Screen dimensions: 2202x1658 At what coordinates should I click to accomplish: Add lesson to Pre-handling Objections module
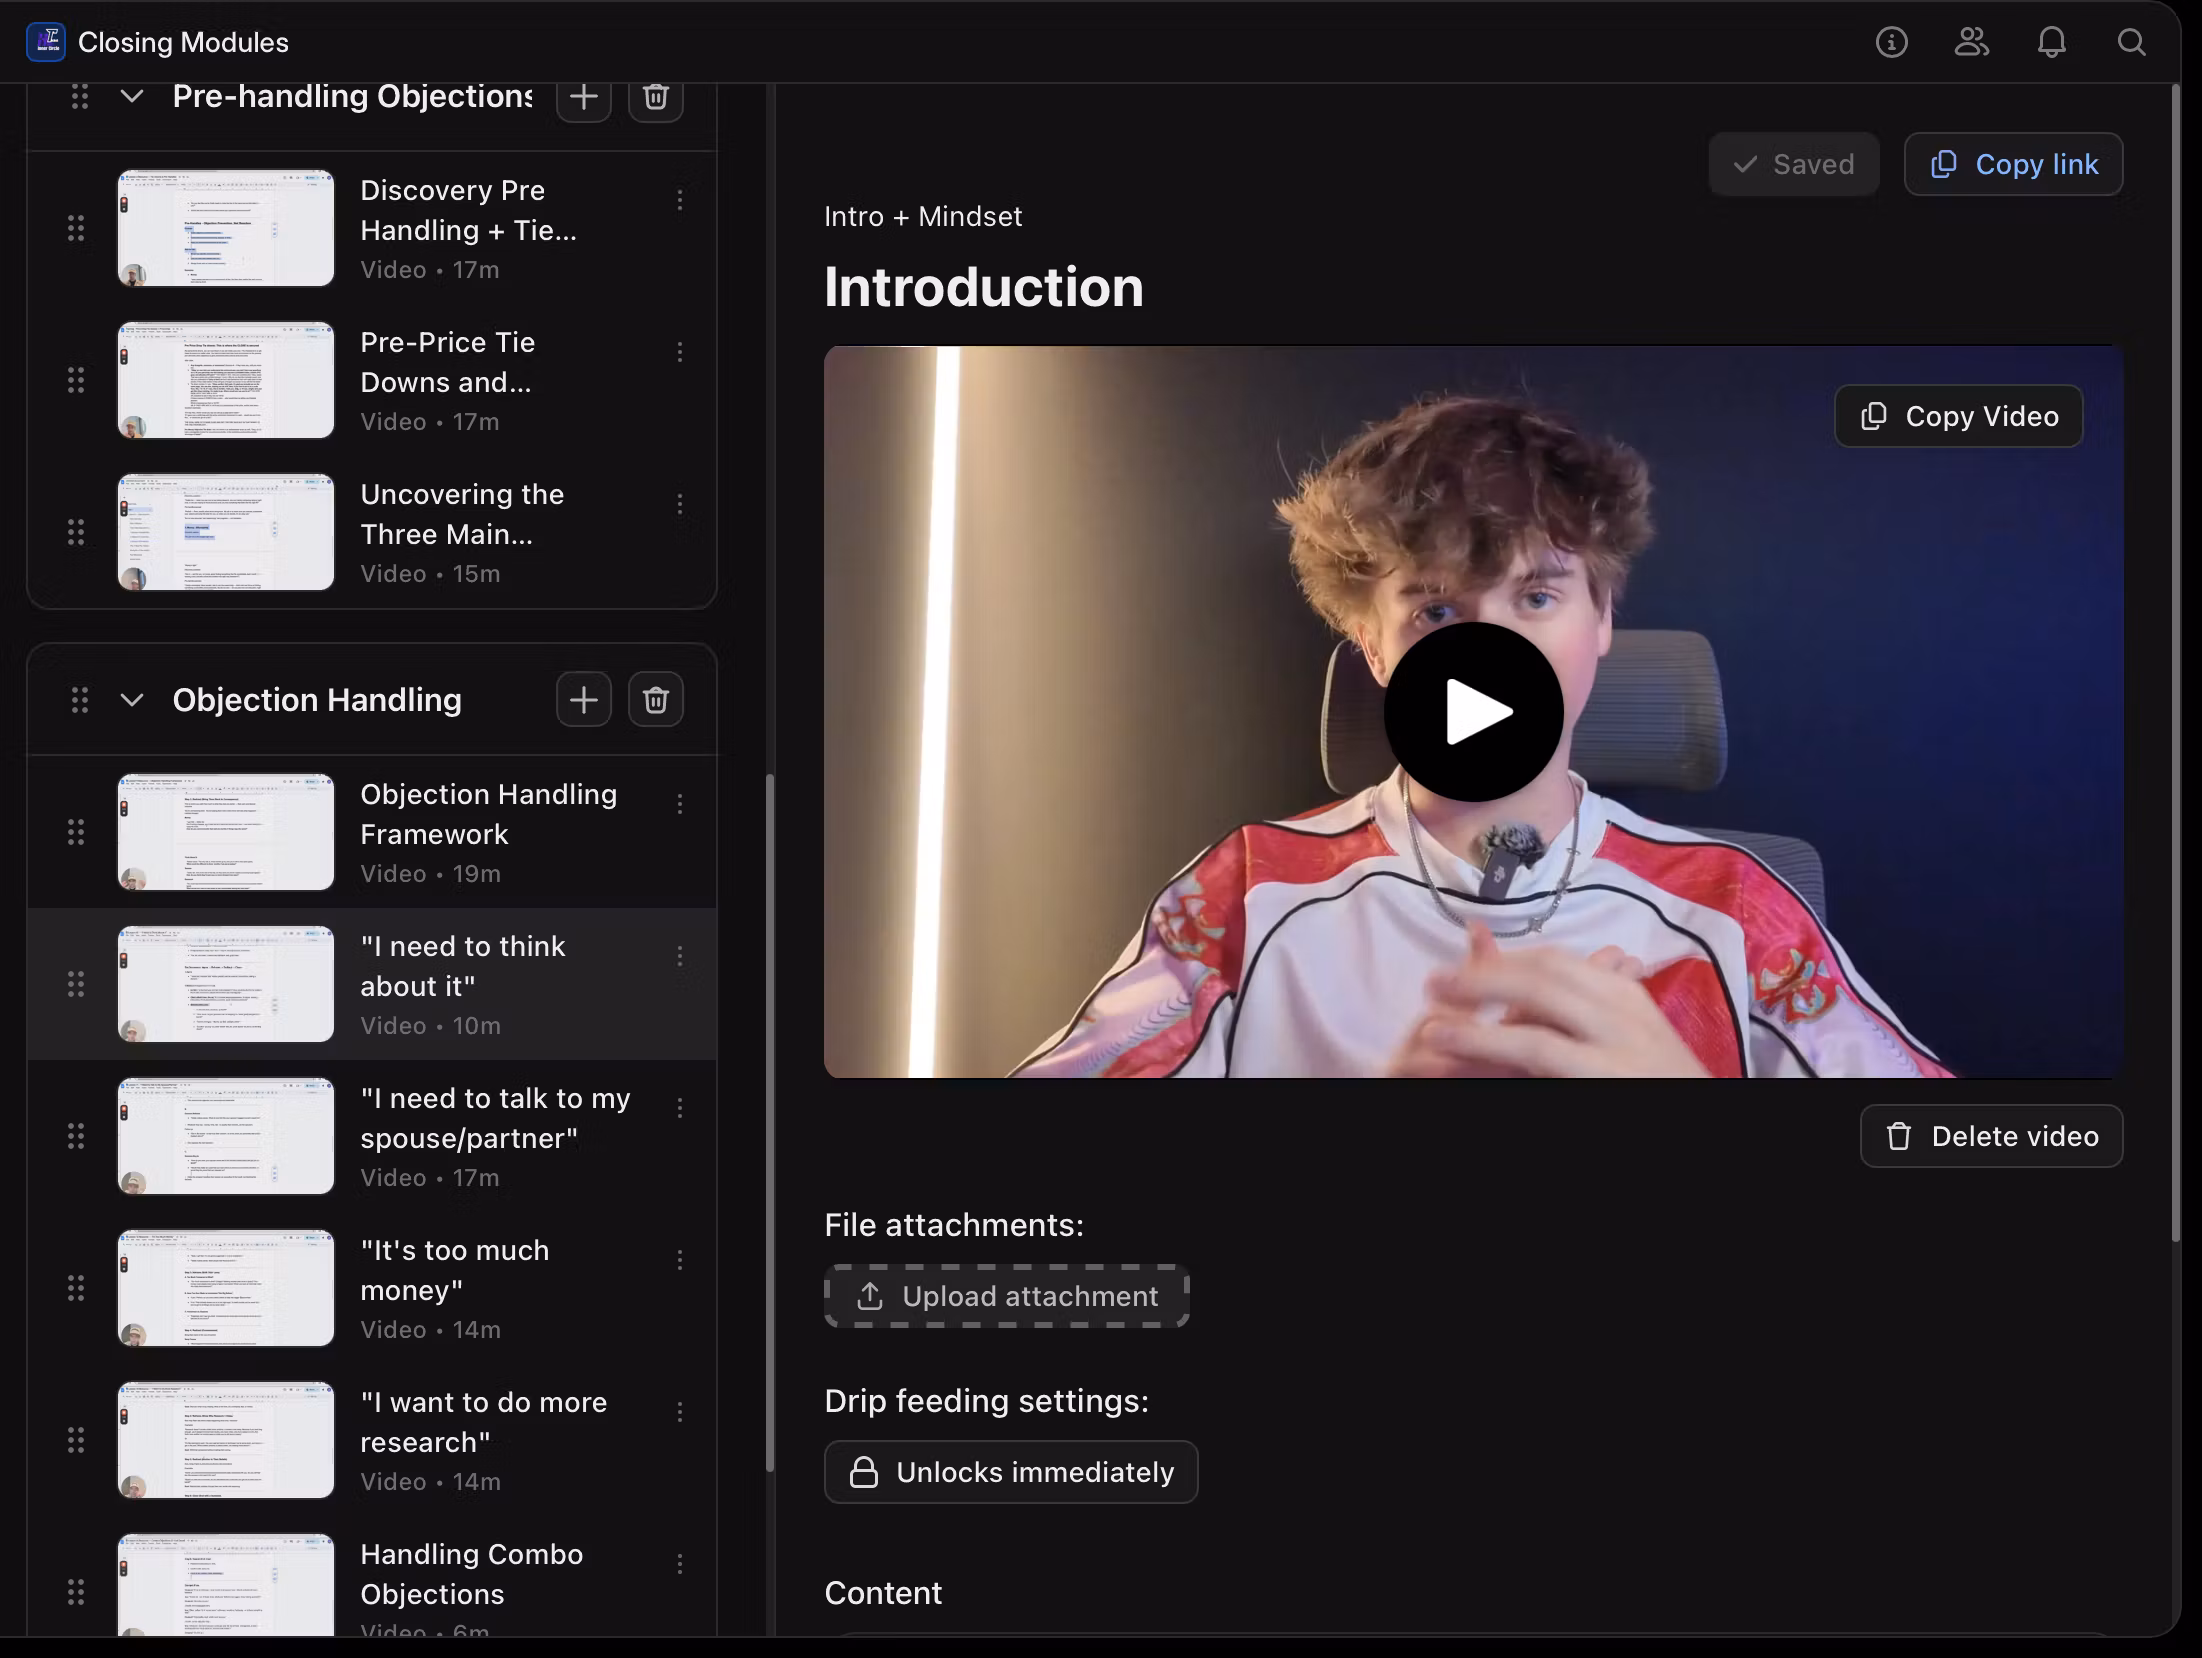coord(583,98)
